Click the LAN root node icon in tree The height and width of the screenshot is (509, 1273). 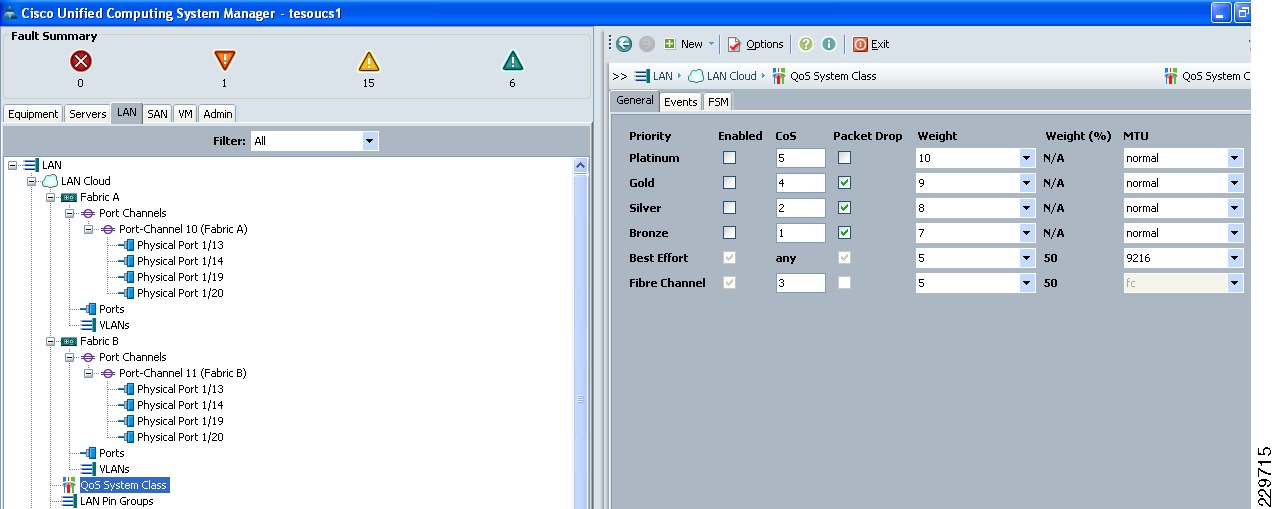click(30, 165)
